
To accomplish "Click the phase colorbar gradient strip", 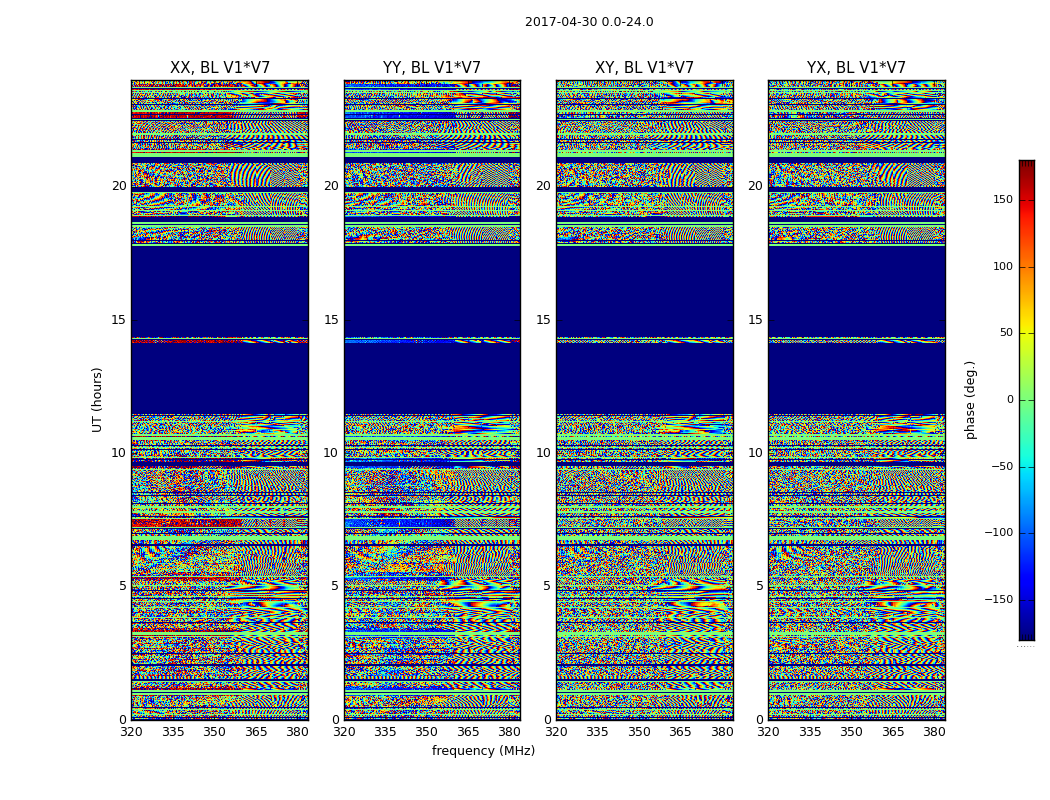I will (1027, 400).
